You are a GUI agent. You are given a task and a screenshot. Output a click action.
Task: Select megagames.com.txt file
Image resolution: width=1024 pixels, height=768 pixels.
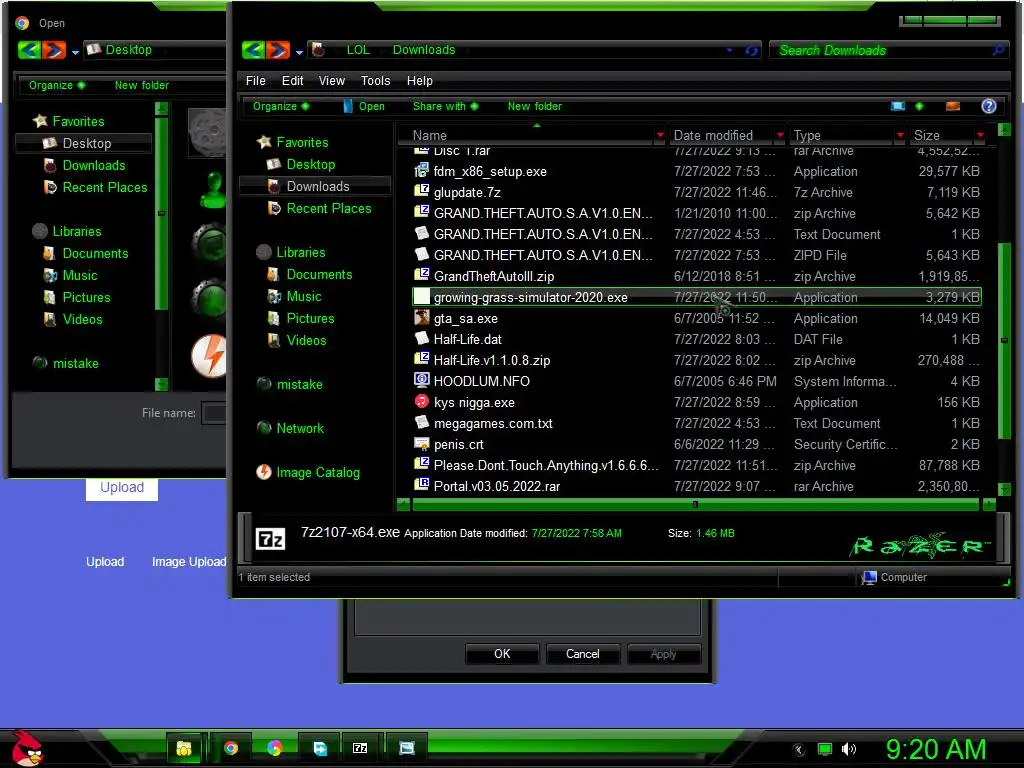click(697, 423)
